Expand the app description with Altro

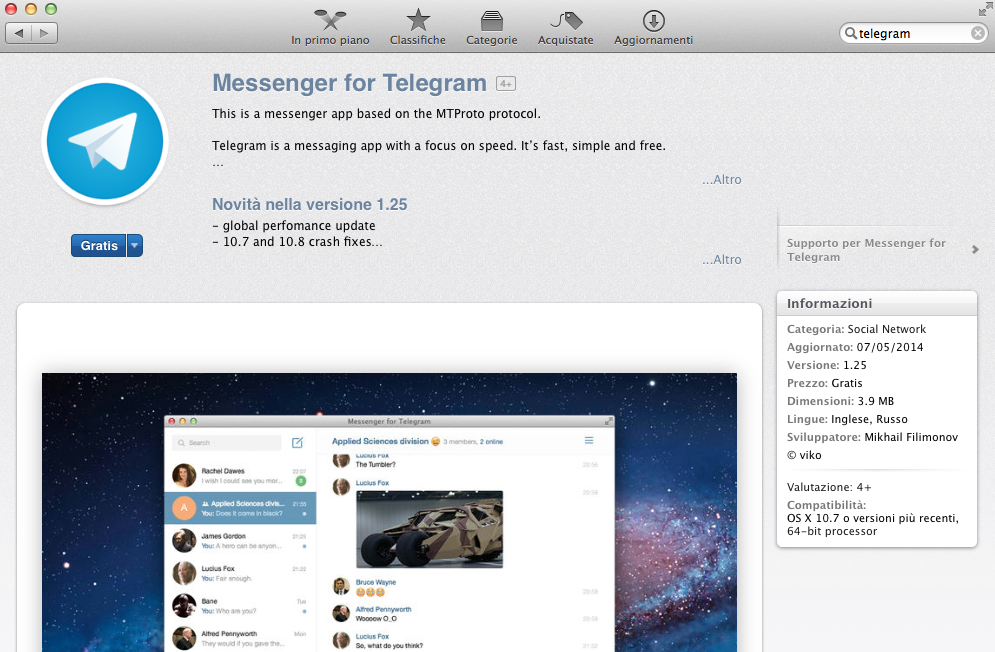(x=722, y=180)
